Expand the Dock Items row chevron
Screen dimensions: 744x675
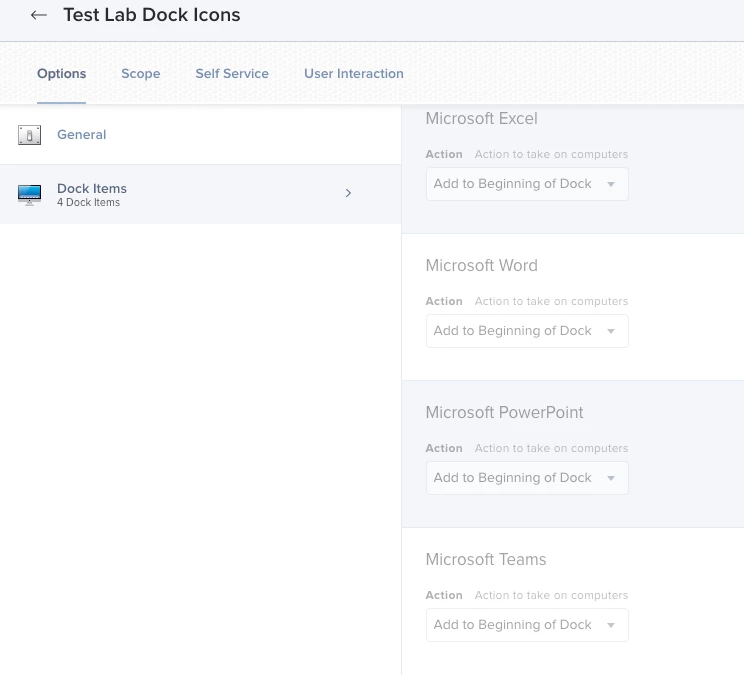point(348,193)
